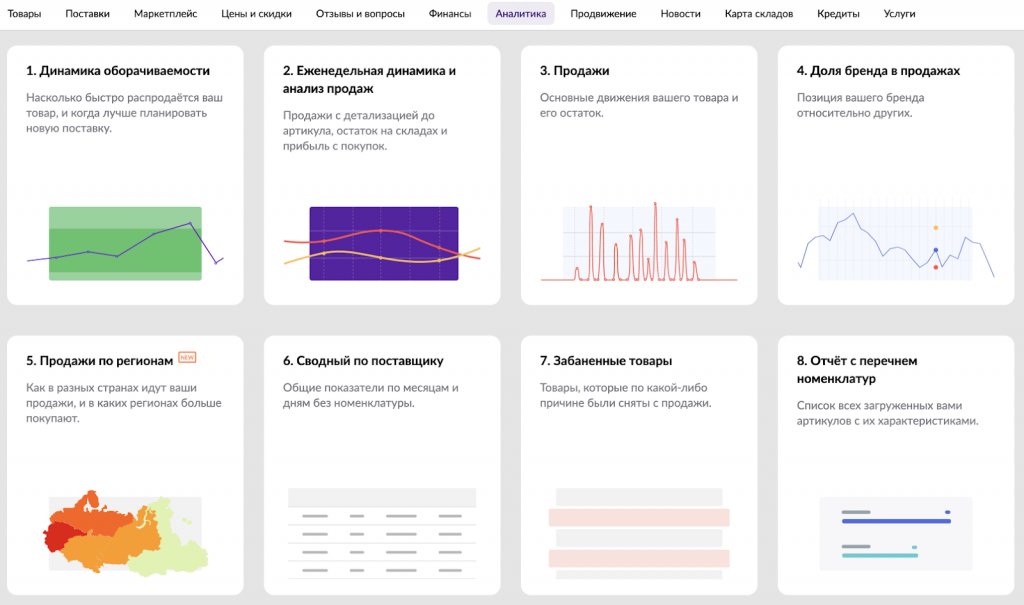Viewport: 1024px width, 605px height.
Task: Select the highlighted Аналитика tab
Action: pos(520,13)
